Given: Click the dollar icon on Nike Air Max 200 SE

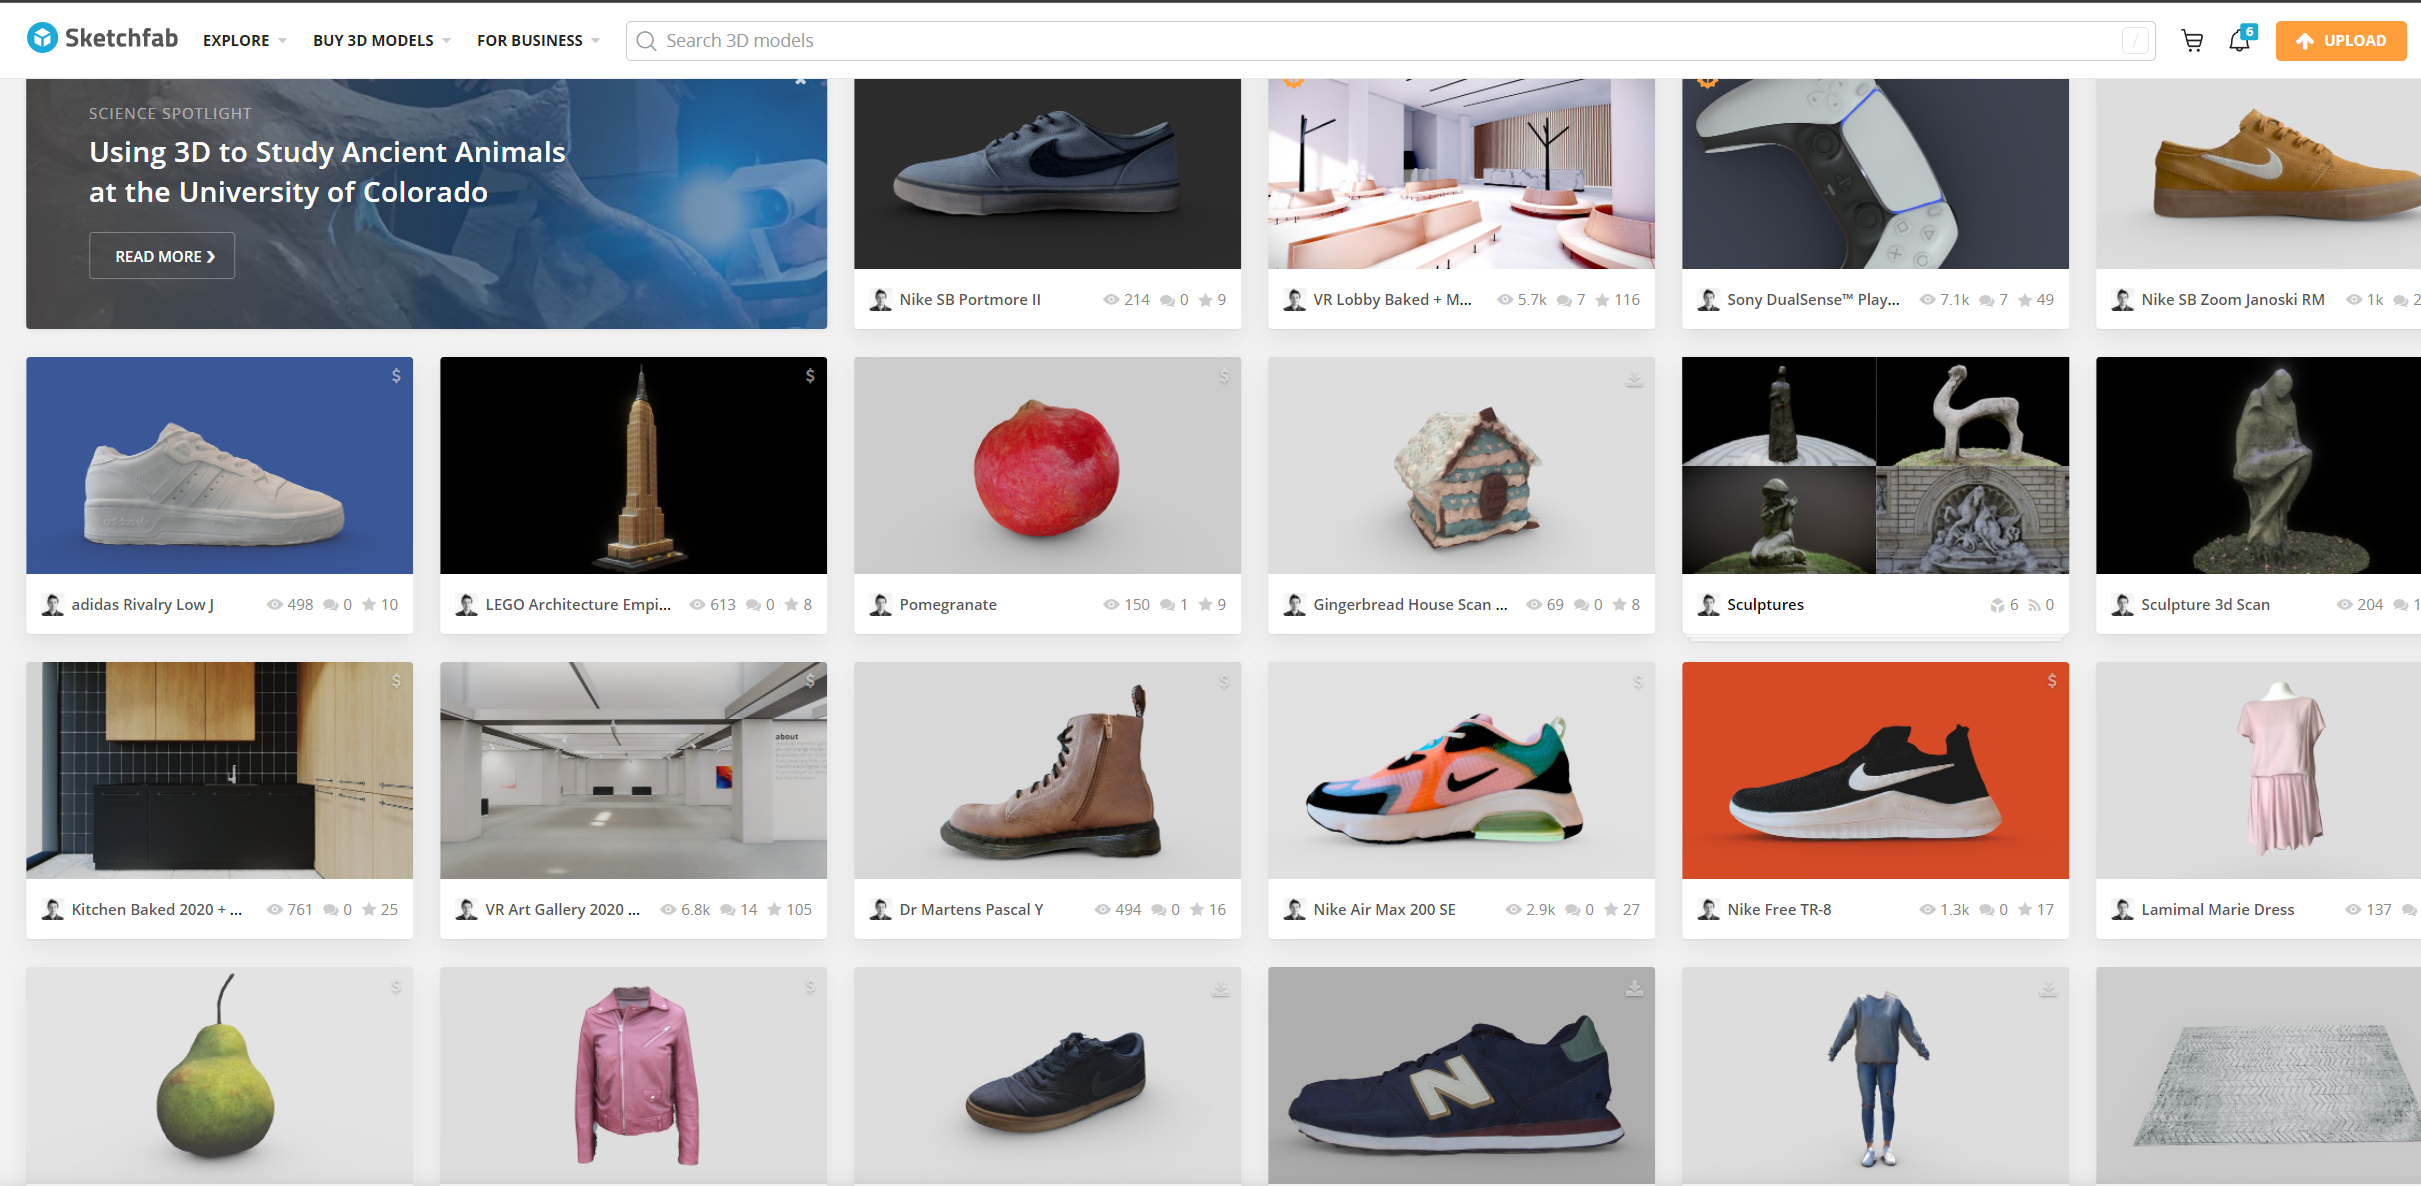Looking at the screenshot, I should [x=1638, y=683].
